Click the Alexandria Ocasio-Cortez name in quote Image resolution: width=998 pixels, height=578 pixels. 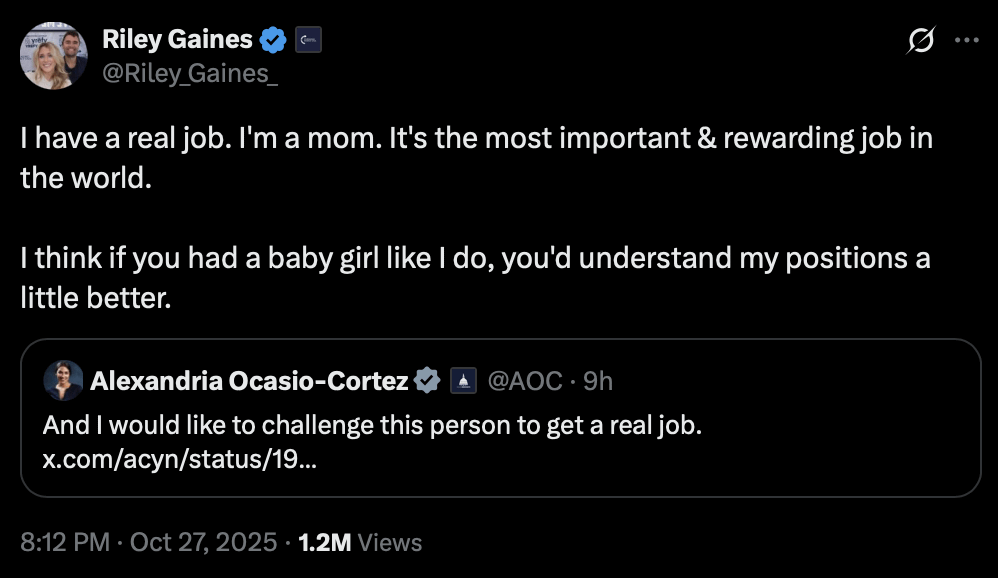(x=249, y=380)
